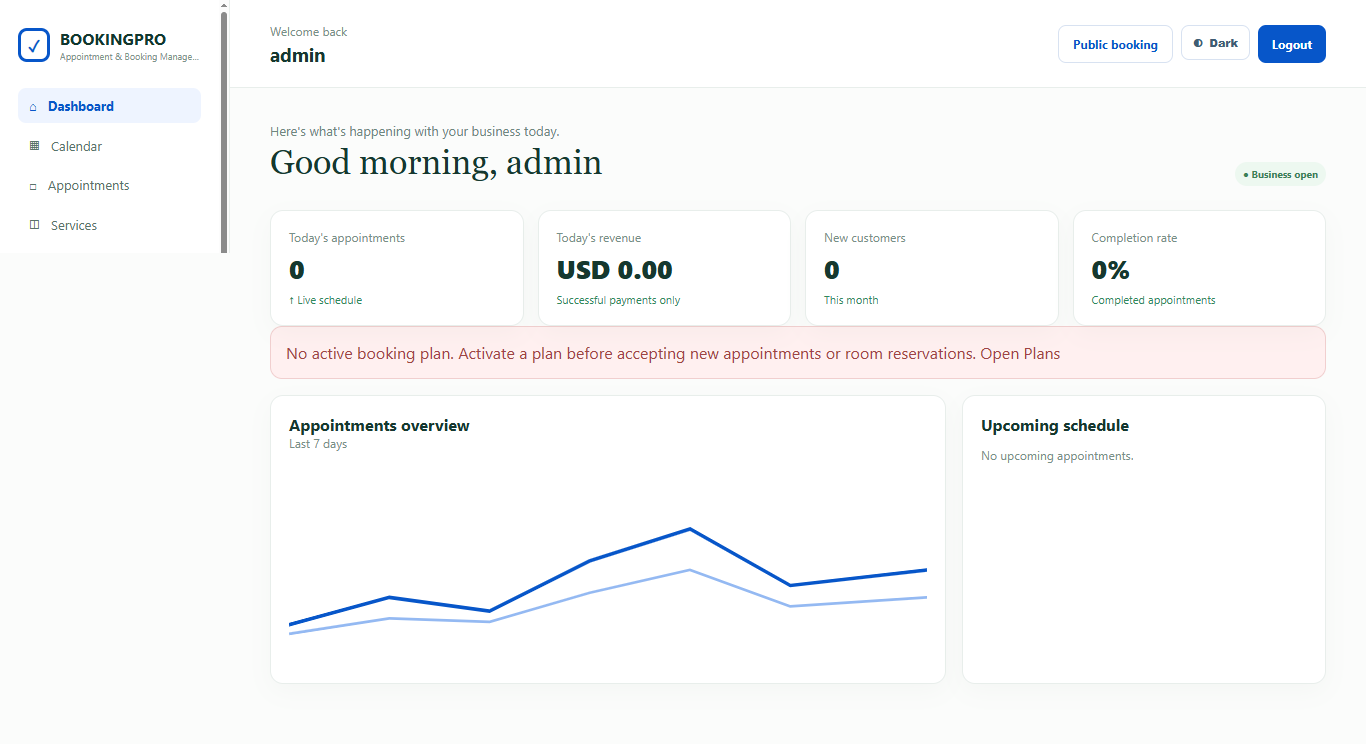Log out using the Logout button

pyautogui.click(x=1291, y=44)
